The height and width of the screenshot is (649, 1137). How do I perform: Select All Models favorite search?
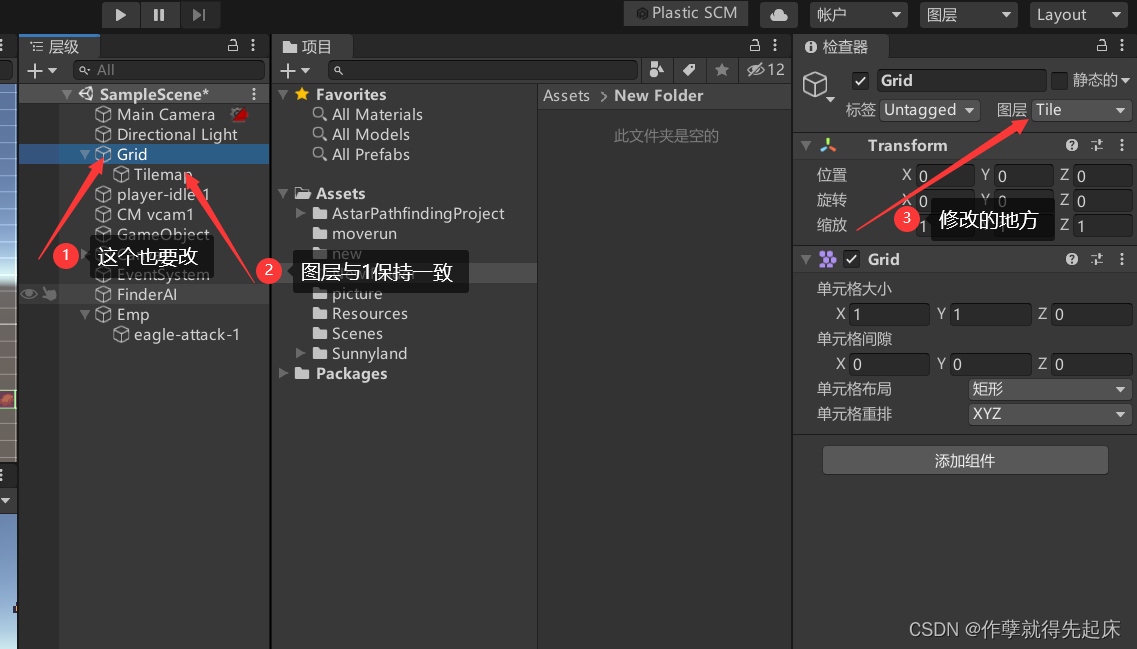pyautogui.click(x=371, y=135)
